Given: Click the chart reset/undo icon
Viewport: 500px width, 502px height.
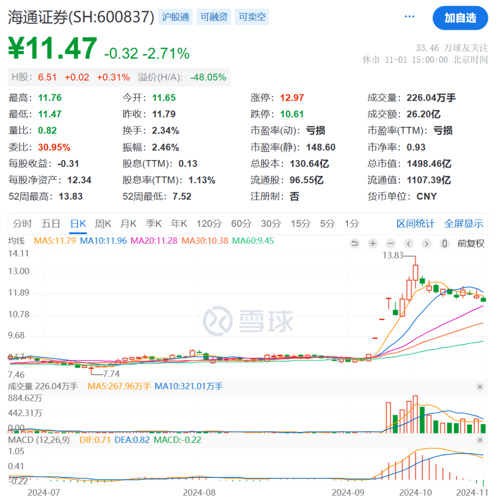Looking at the screenshot, I should (355, 244).
